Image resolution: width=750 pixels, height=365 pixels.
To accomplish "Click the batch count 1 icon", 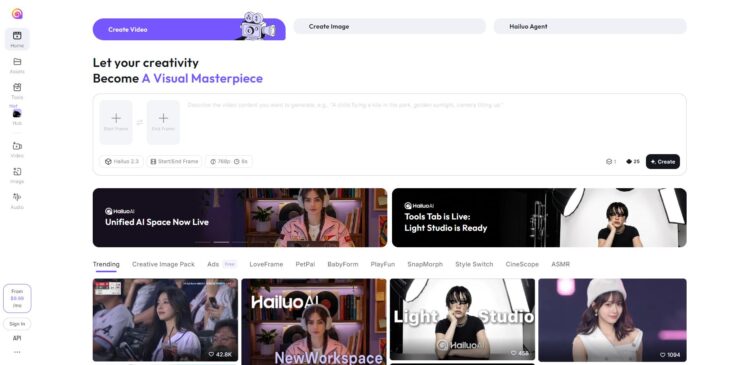I will click(x=611, y=162).
